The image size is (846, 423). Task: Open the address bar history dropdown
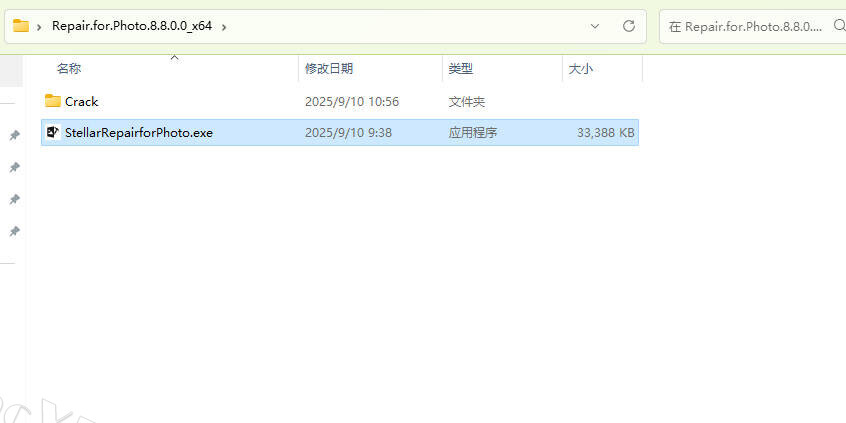595,26
